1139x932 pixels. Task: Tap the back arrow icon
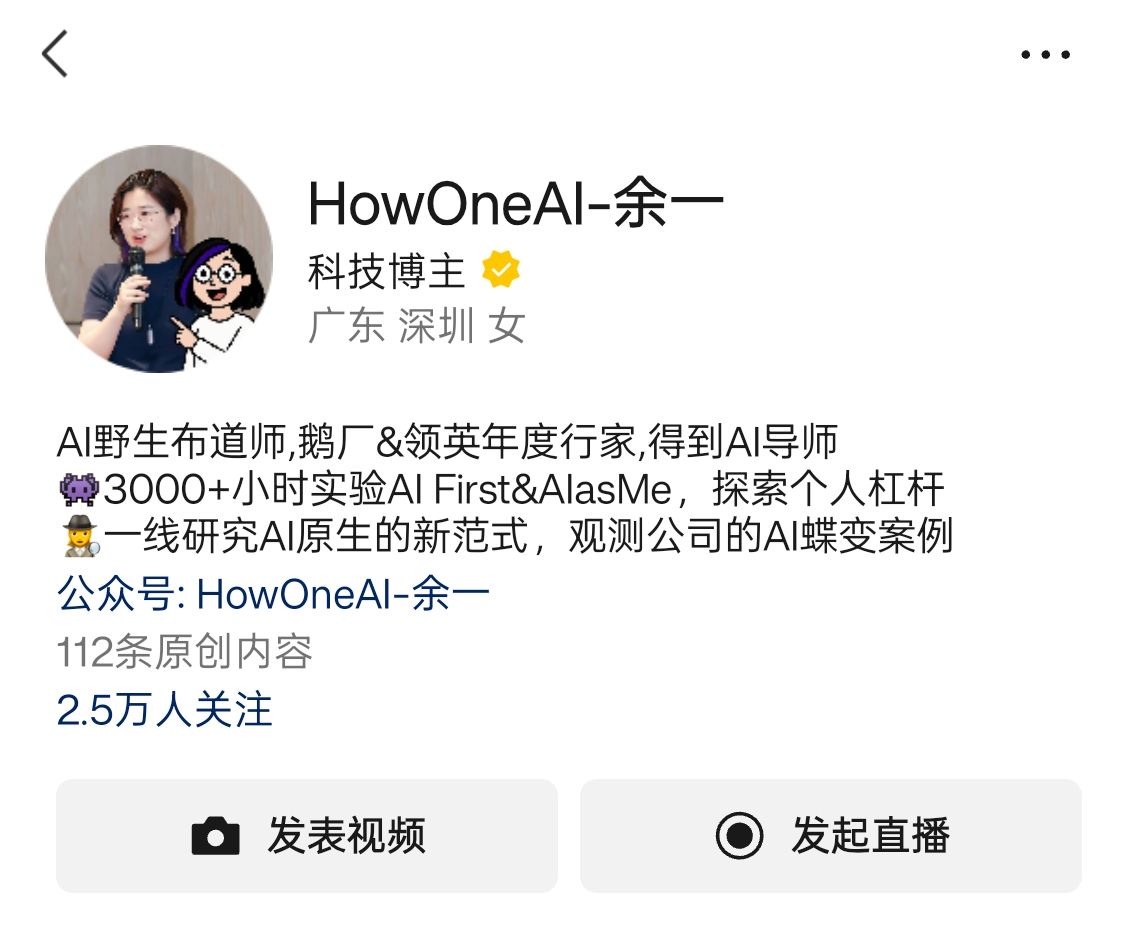55,53
